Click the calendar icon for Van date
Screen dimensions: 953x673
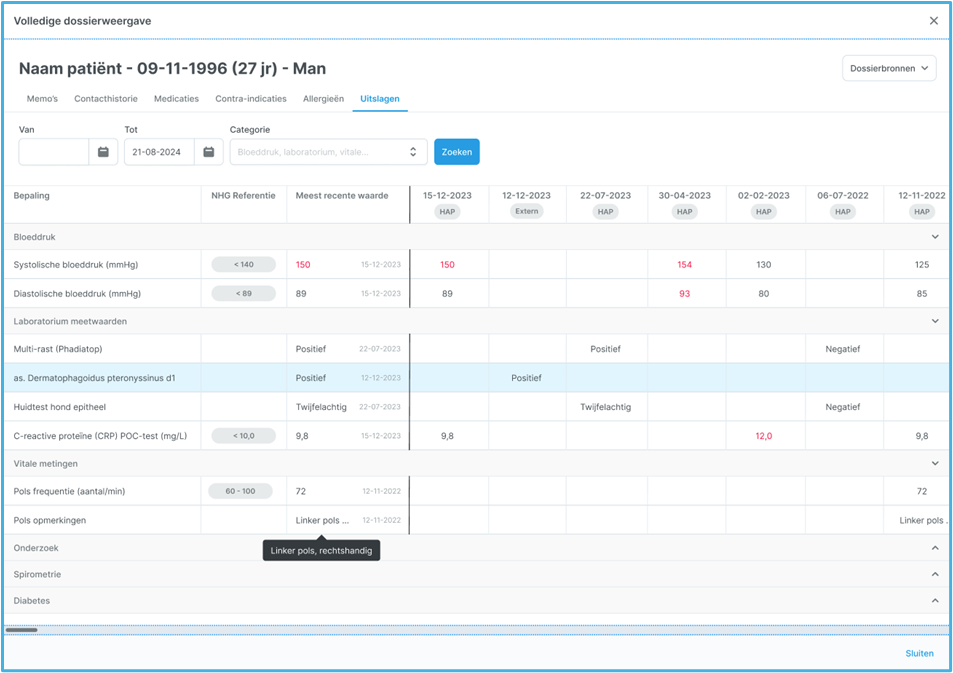(x=103, y=152)
